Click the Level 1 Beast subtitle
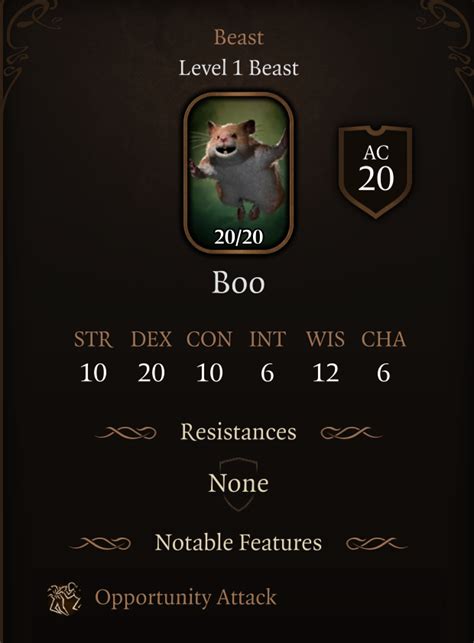Viewport: 474px width, 643px height. click(239, 68)
